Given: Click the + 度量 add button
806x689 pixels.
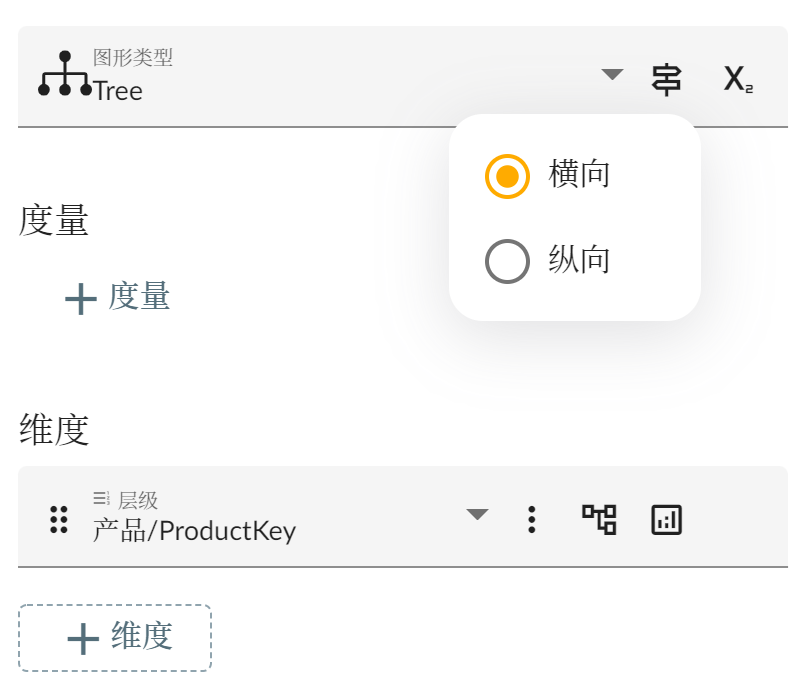Looking at the screenshot, I should (117, 297).
